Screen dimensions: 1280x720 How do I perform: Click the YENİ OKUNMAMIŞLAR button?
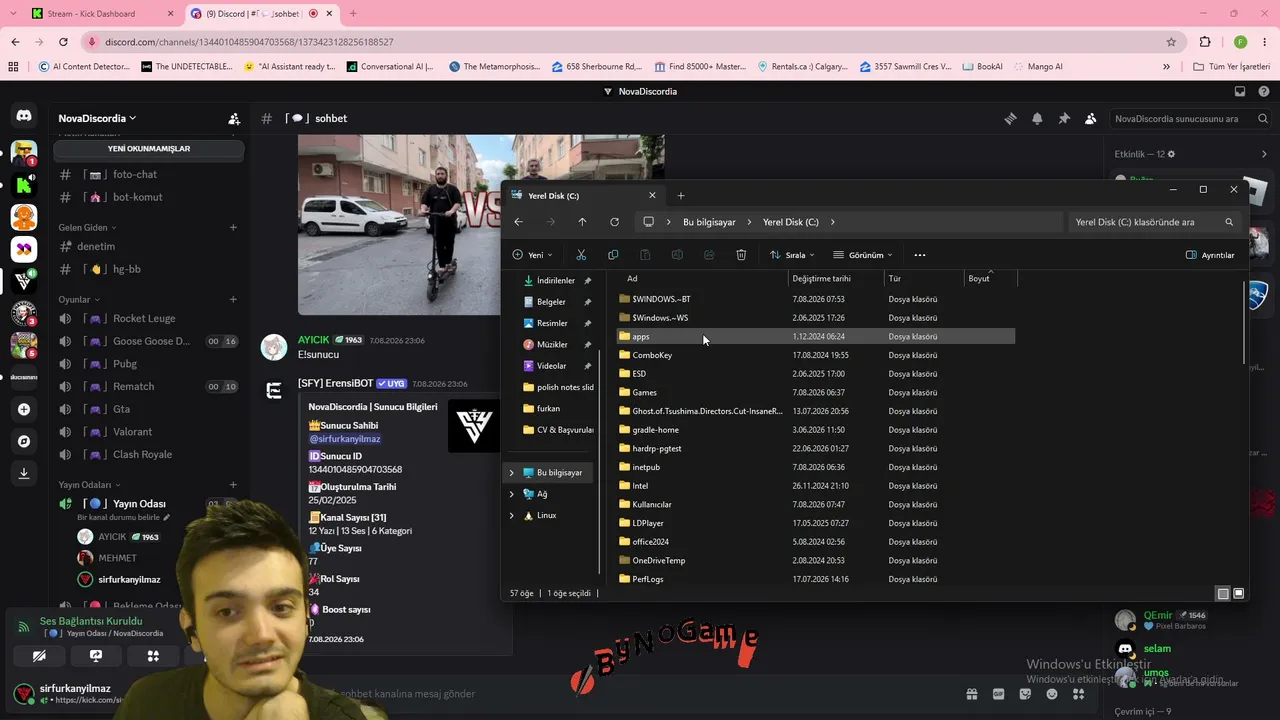(x=149, y=149)
